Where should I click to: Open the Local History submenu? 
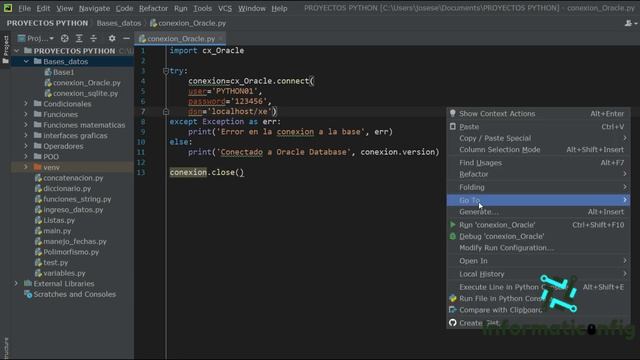[x=538, y=274]
